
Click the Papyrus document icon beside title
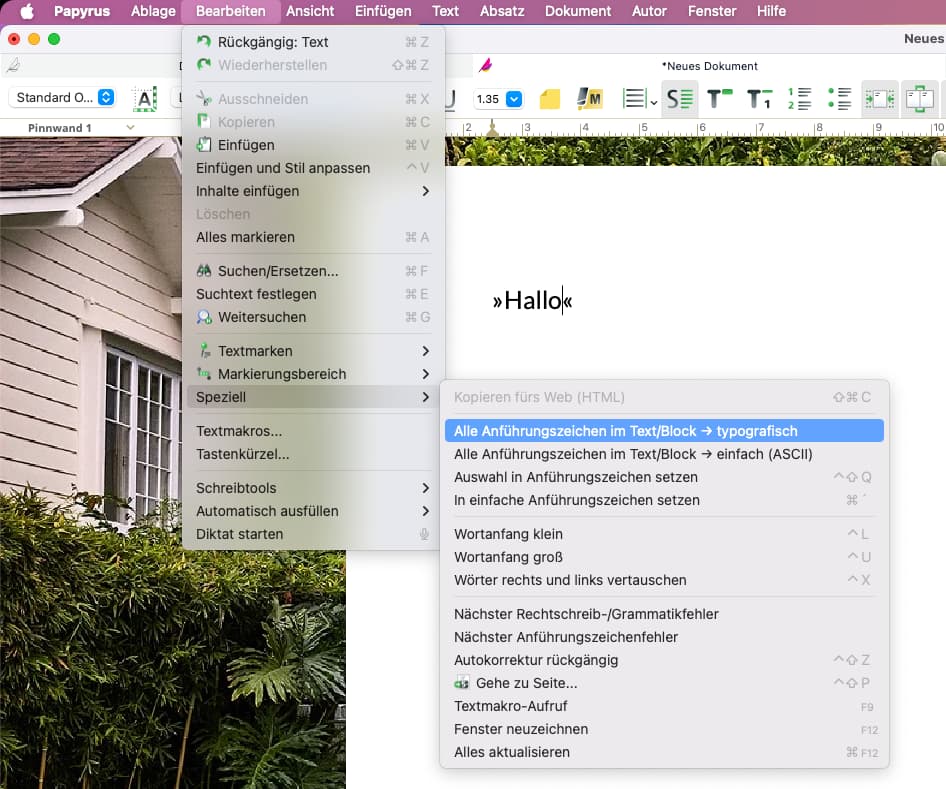tap(486, 65)
